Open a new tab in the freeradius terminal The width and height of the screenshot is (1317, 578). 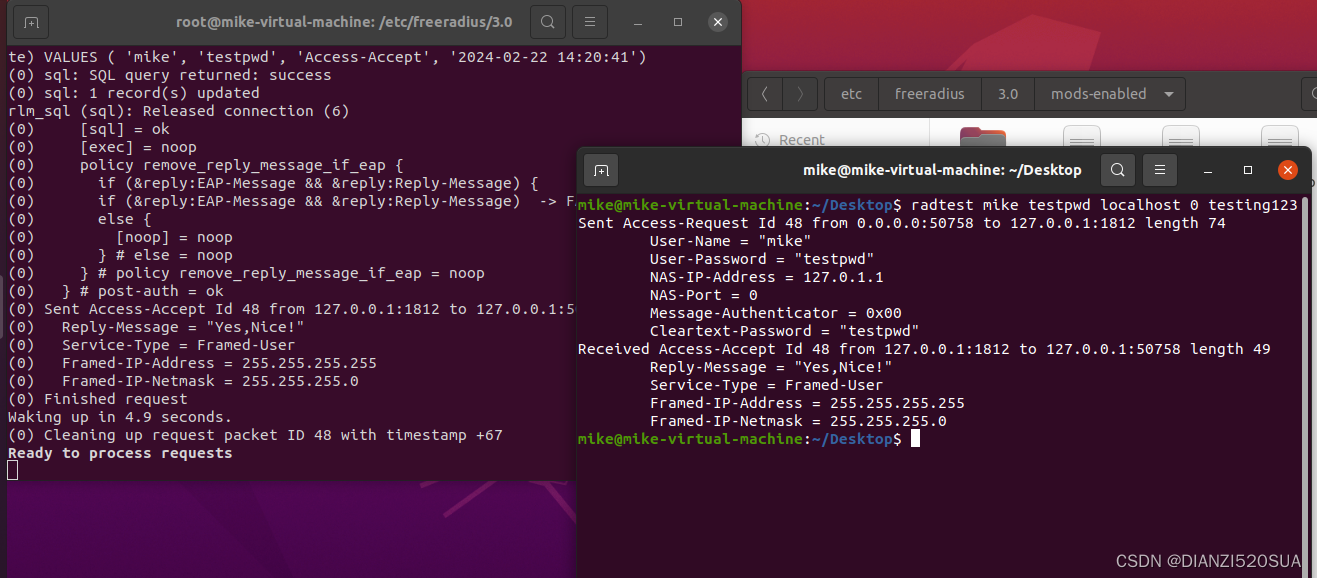(x=31, y=21)
